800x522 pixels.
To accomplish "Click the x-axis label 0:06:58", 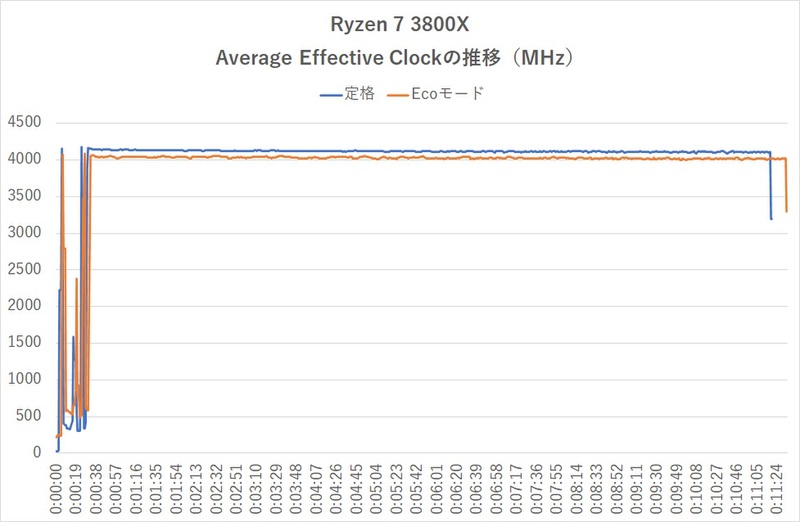I will click(496, 489).
